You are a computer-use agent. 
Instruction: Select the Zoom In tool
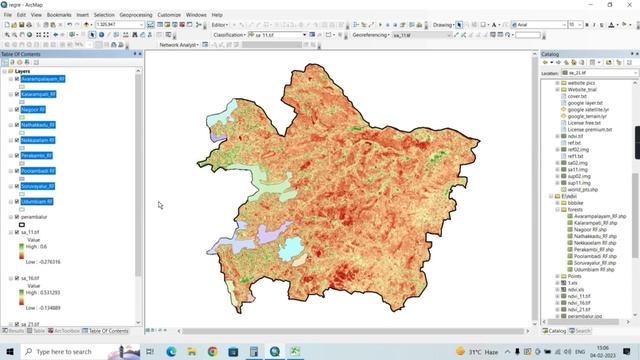[7, 35]
